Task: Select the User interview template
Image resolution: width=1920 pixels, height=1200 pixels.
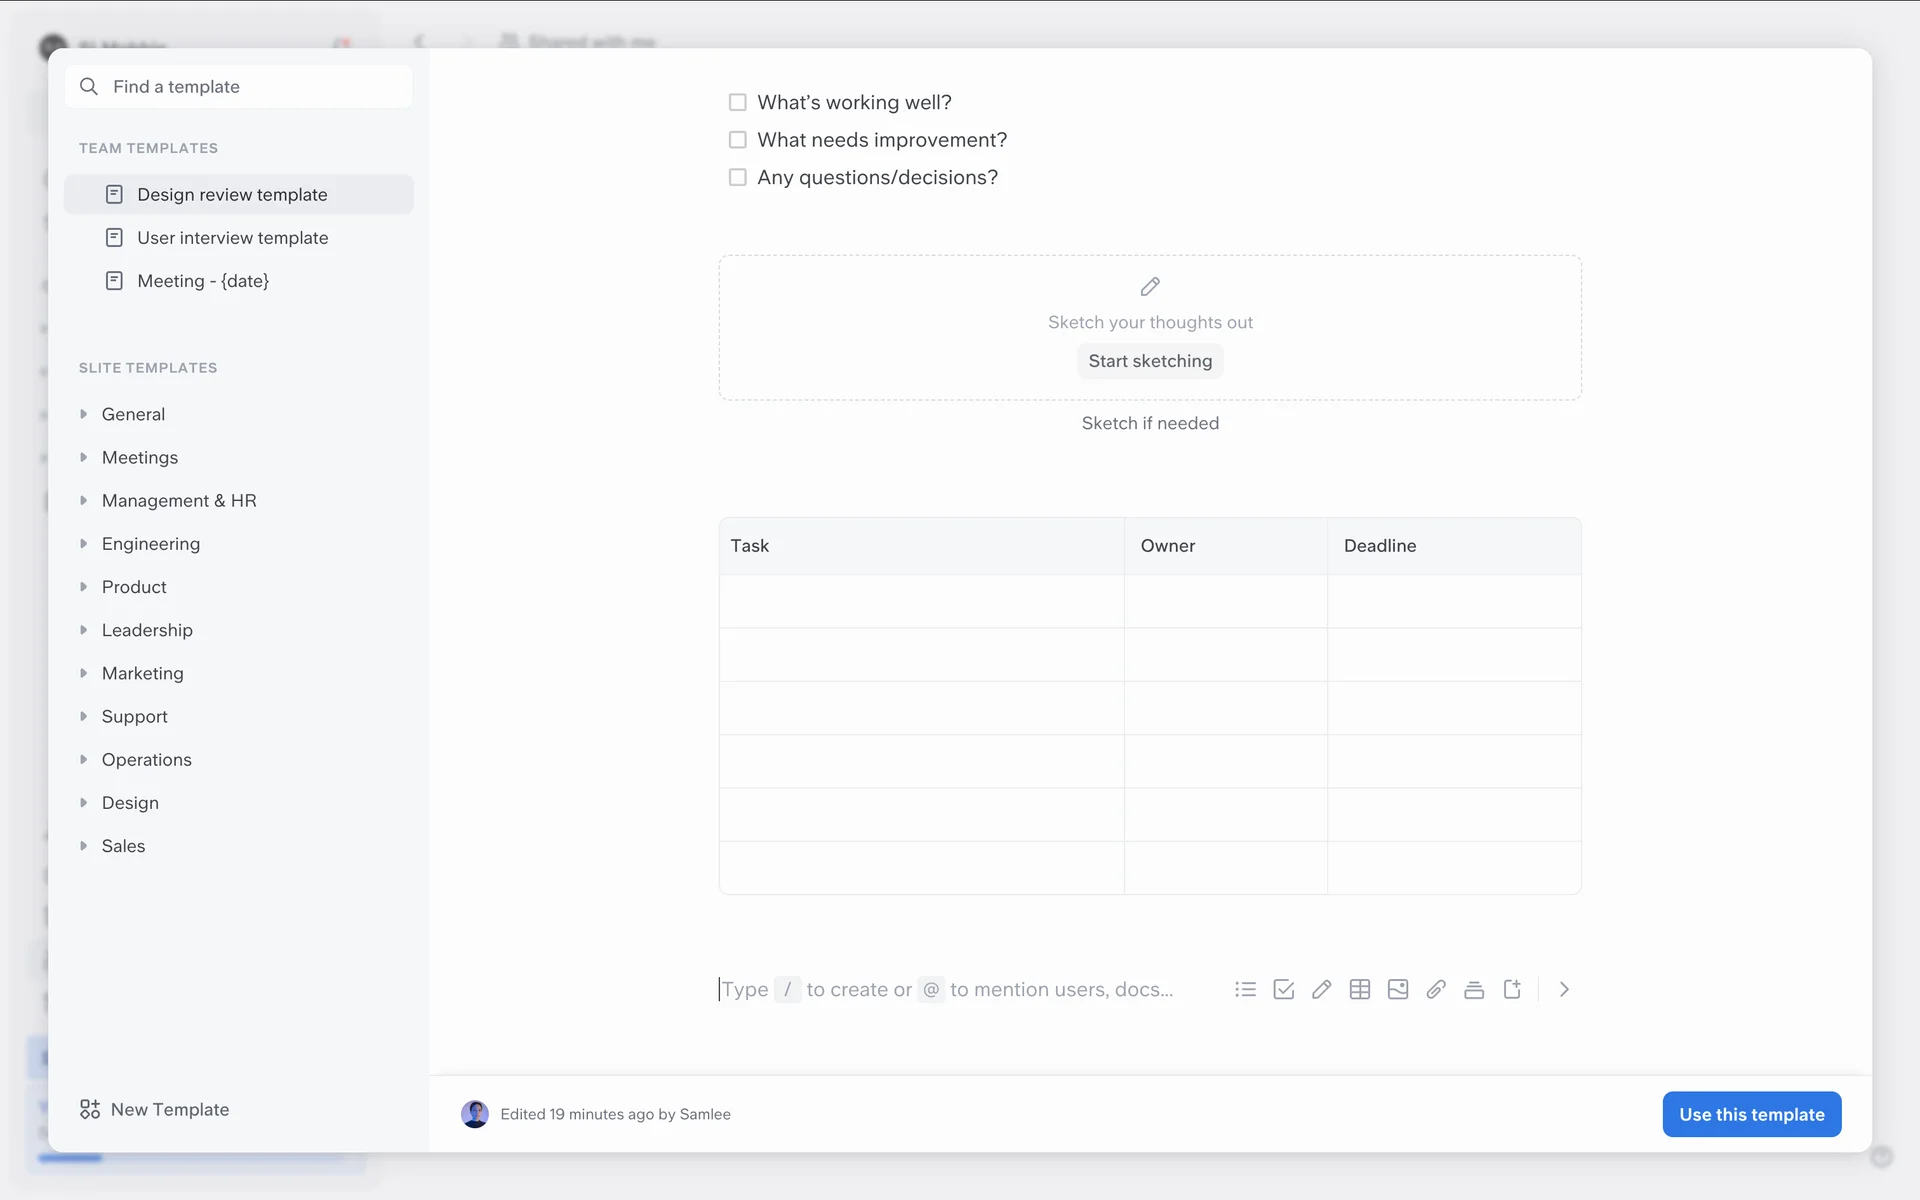Action: 232,238
